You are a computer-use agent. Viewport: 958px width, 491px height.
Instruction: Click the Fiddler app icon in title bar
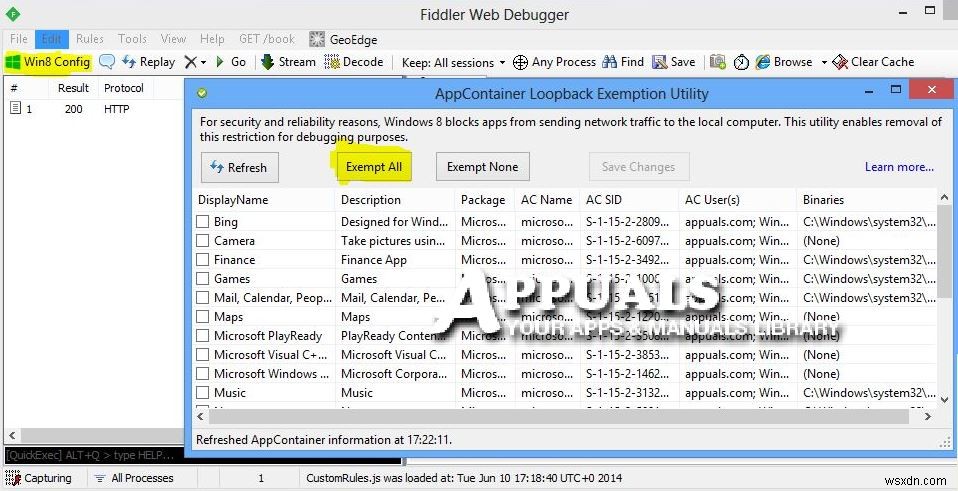pyautogui.click(x=12, y=13)
